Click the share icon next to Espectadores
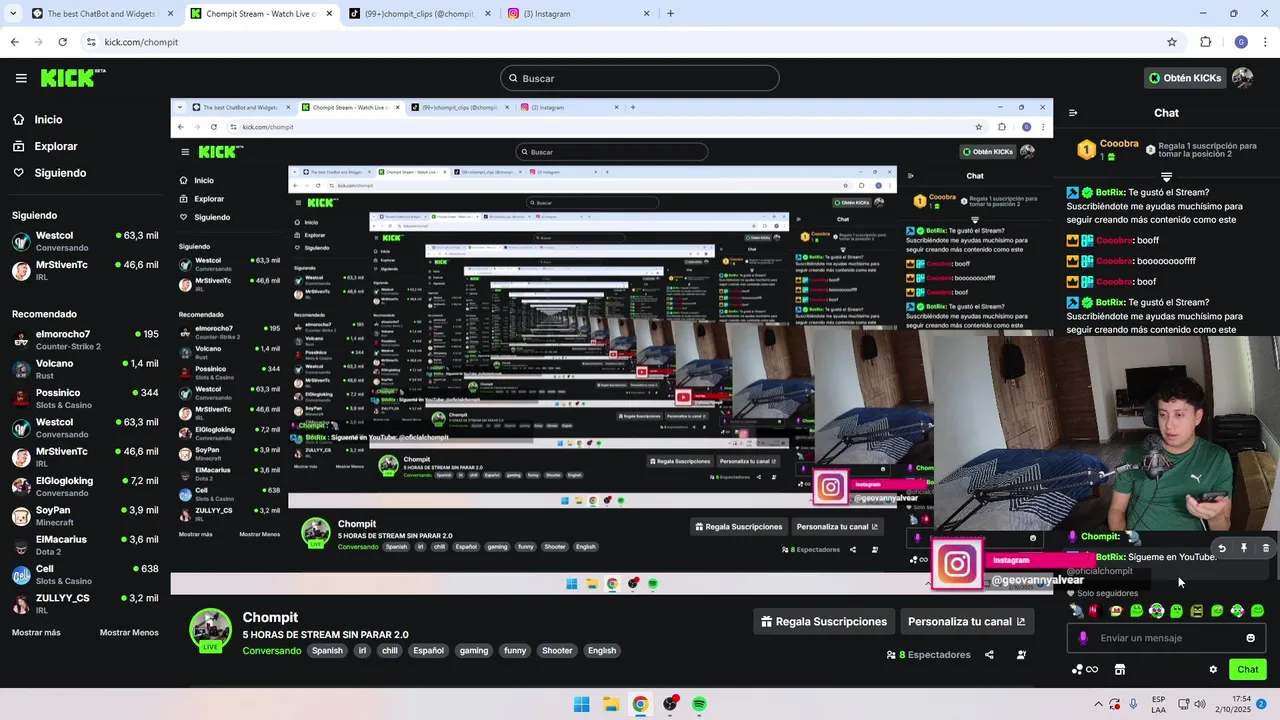Viewport: 1280px width, 720px height. click(989, 655)
